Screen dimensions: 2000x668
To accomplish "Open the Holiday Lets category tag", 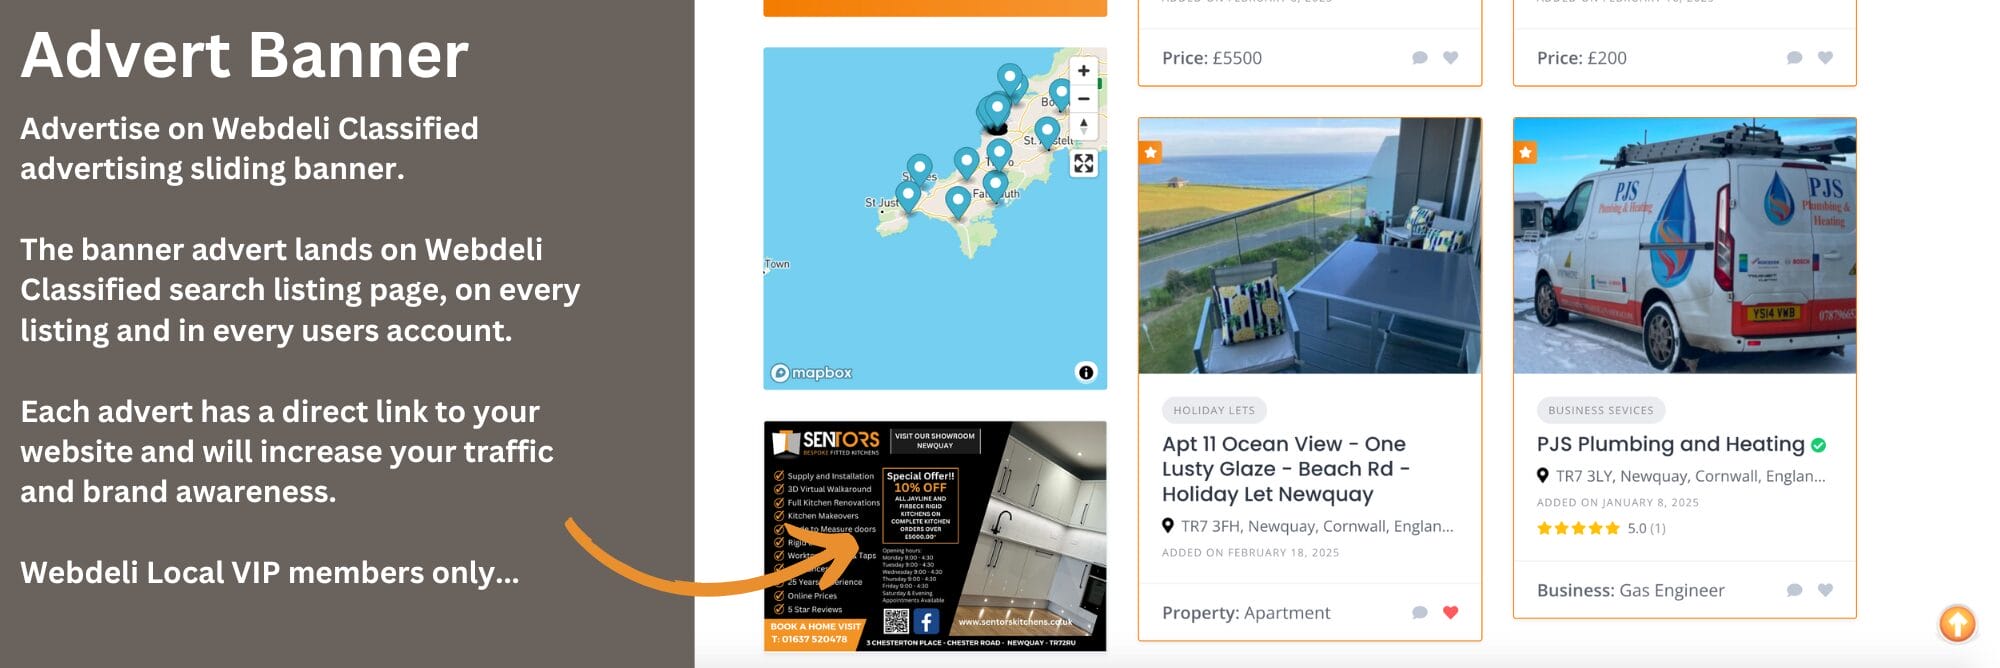I will pos(1214,410).
